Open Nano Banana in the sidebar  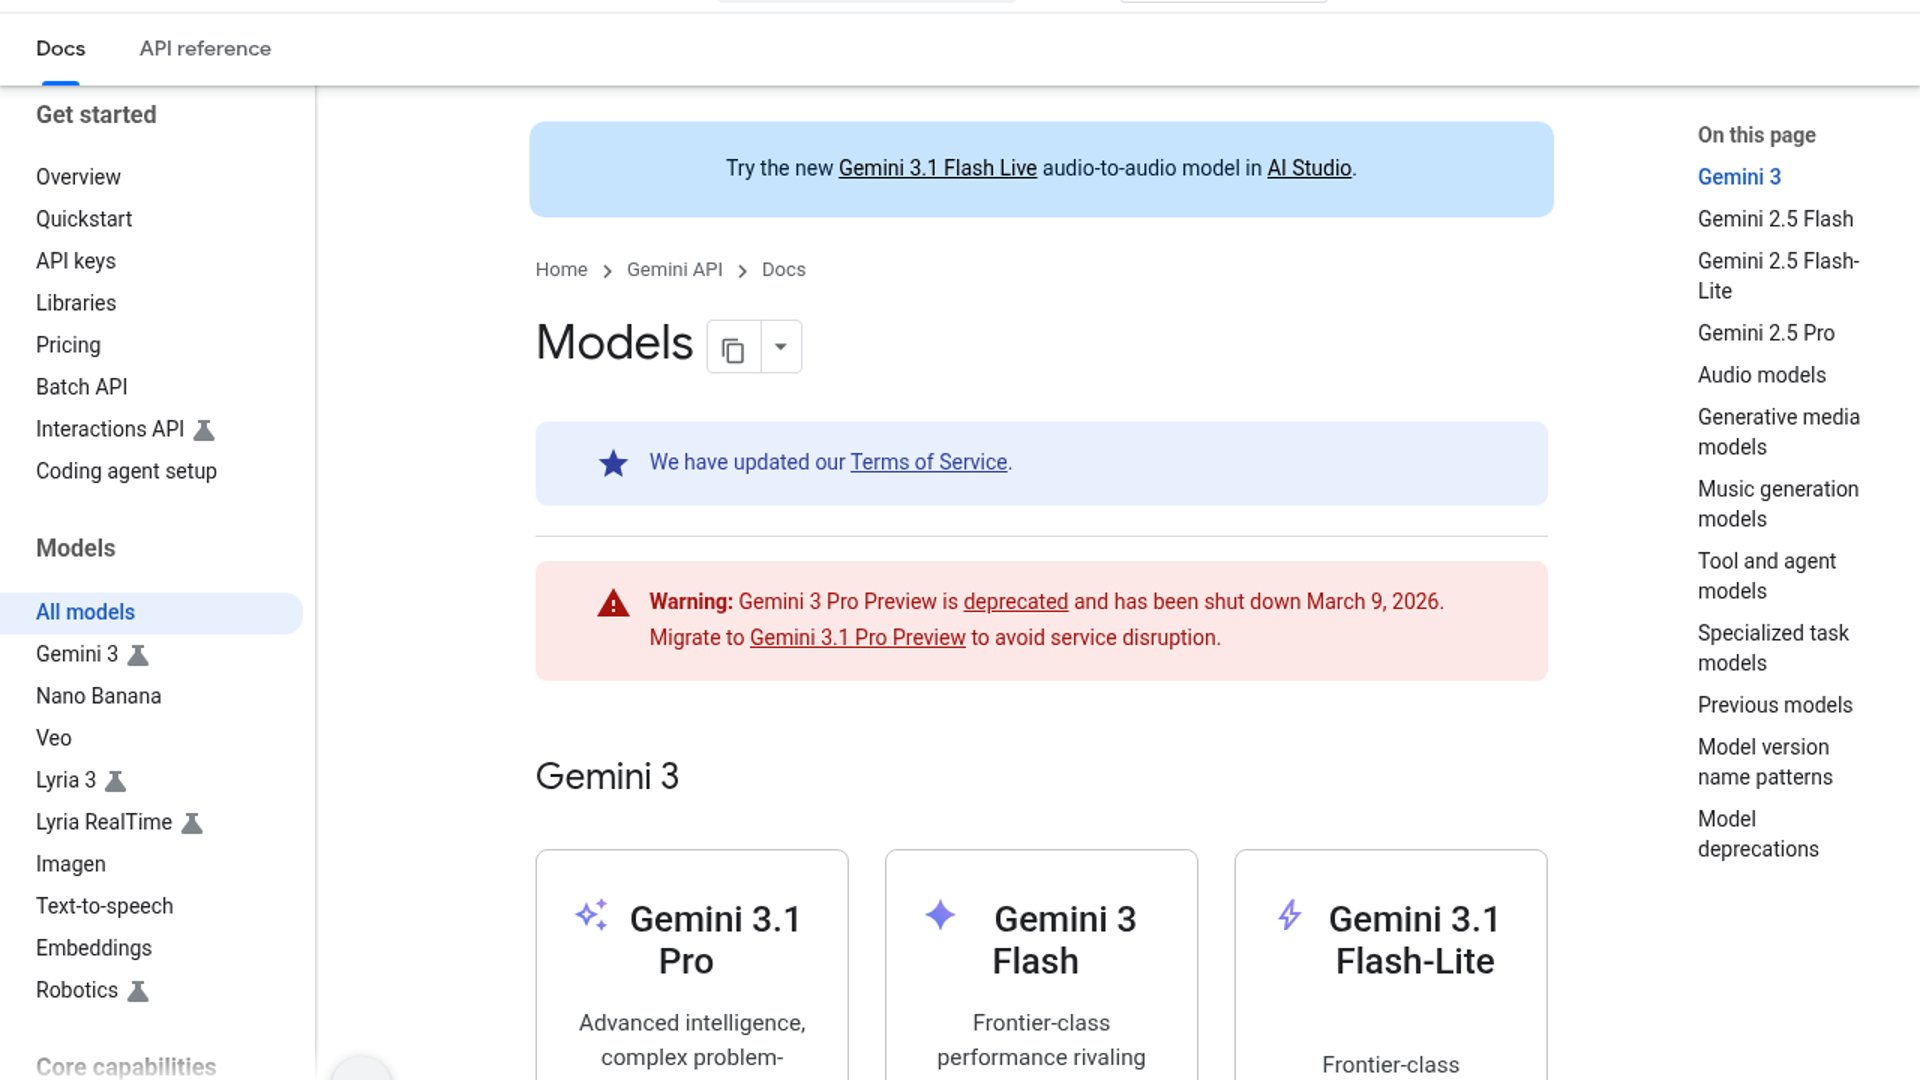(98, 696)
